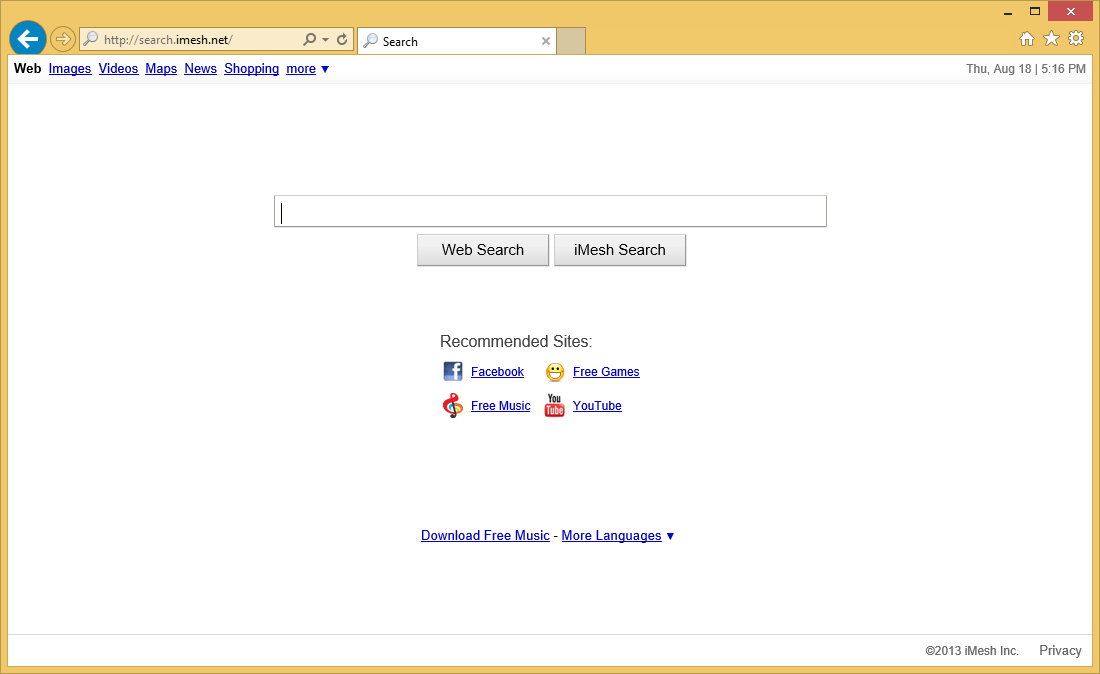
Task: Click the iMesh Search button
Action: click(x=619, y=249)
